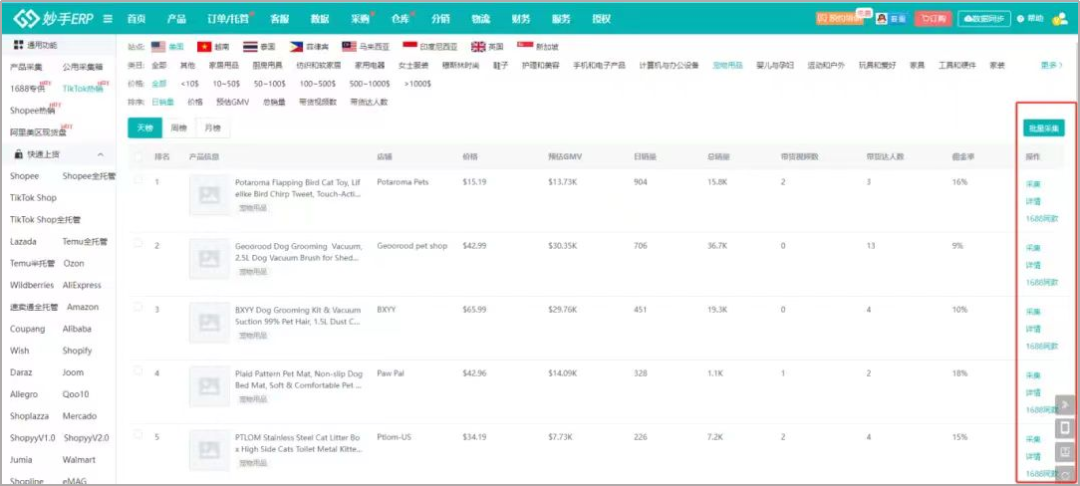Open the BXYY Dog Grooming Kit thumbnail
This screenshot has width=1080, height=486.
tap(209, 323)
